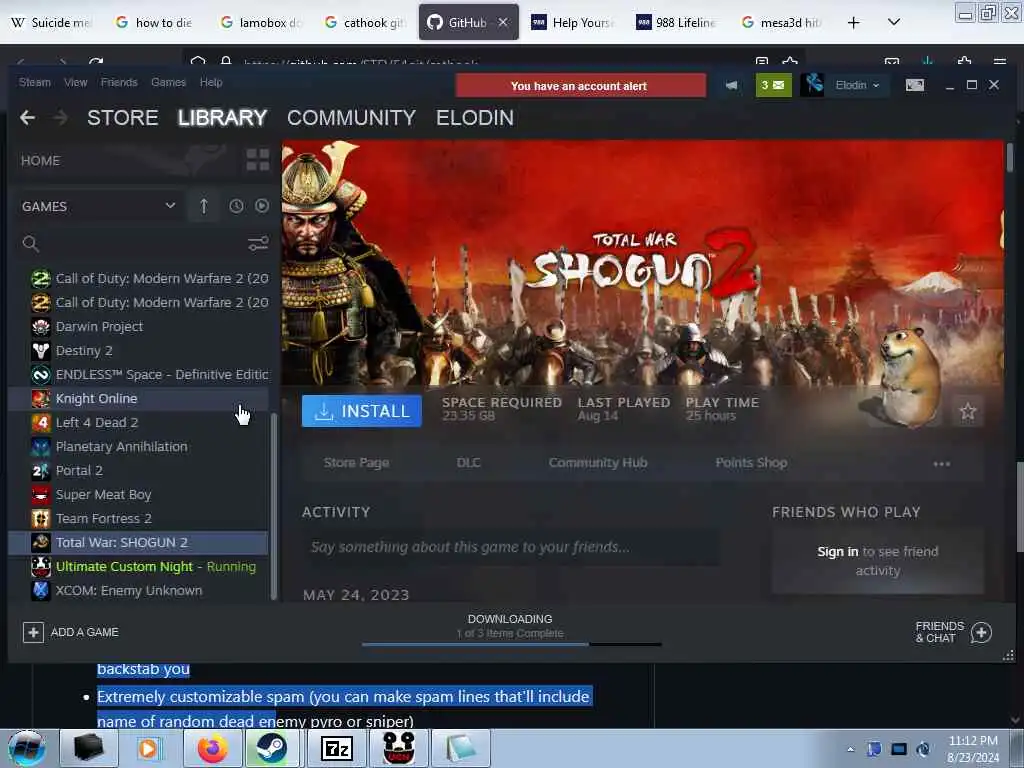Open the DLC link
The height and width of the screenshot is (768, 1024).
(x=468, y=462)
